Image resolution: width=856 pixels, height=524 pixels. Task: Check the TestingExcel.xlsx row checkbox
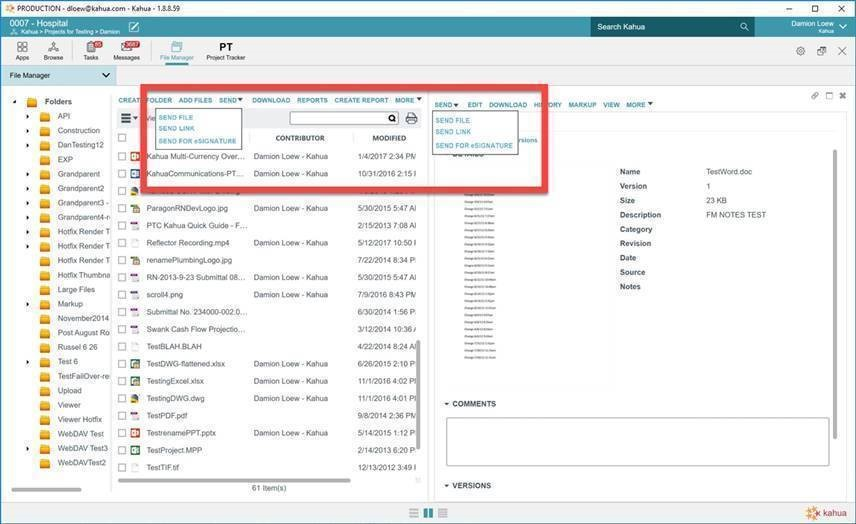(x=122, y=381)
